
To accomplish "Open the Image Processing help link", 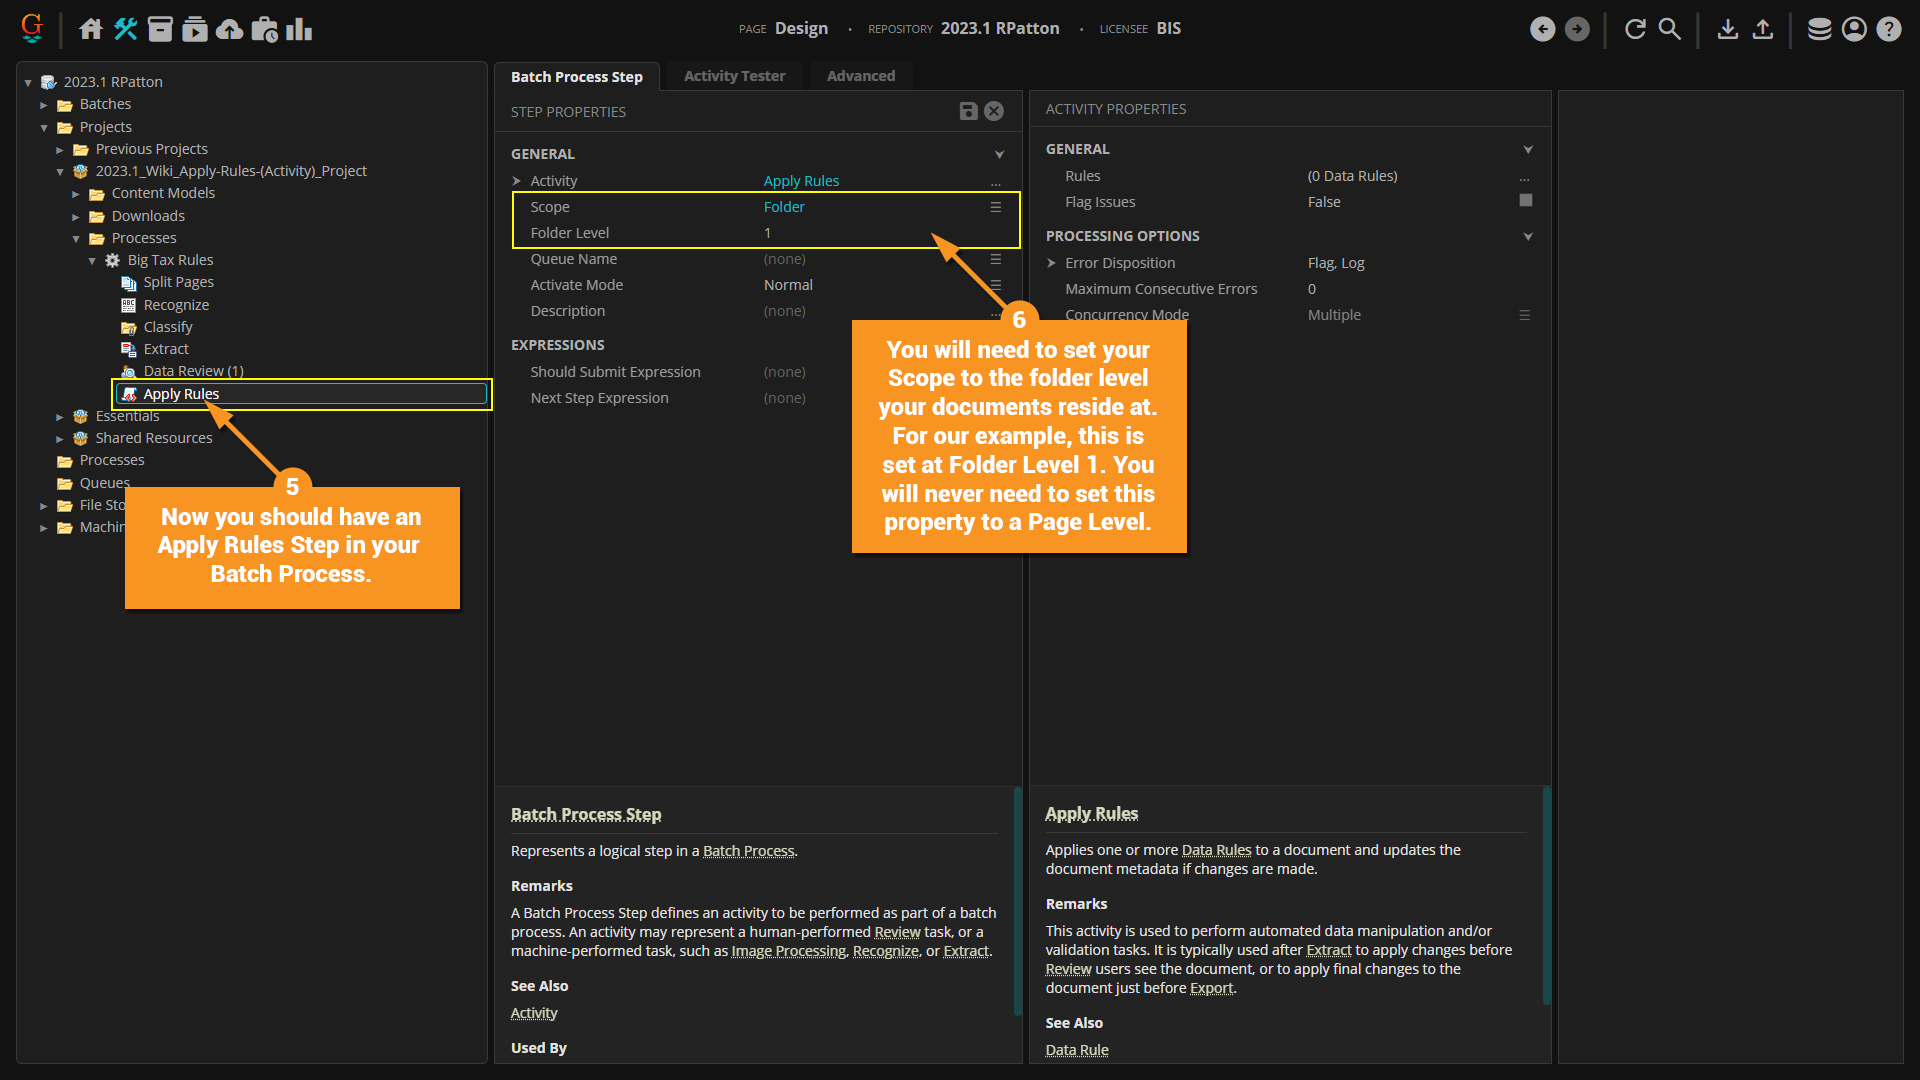I will 788,951.
